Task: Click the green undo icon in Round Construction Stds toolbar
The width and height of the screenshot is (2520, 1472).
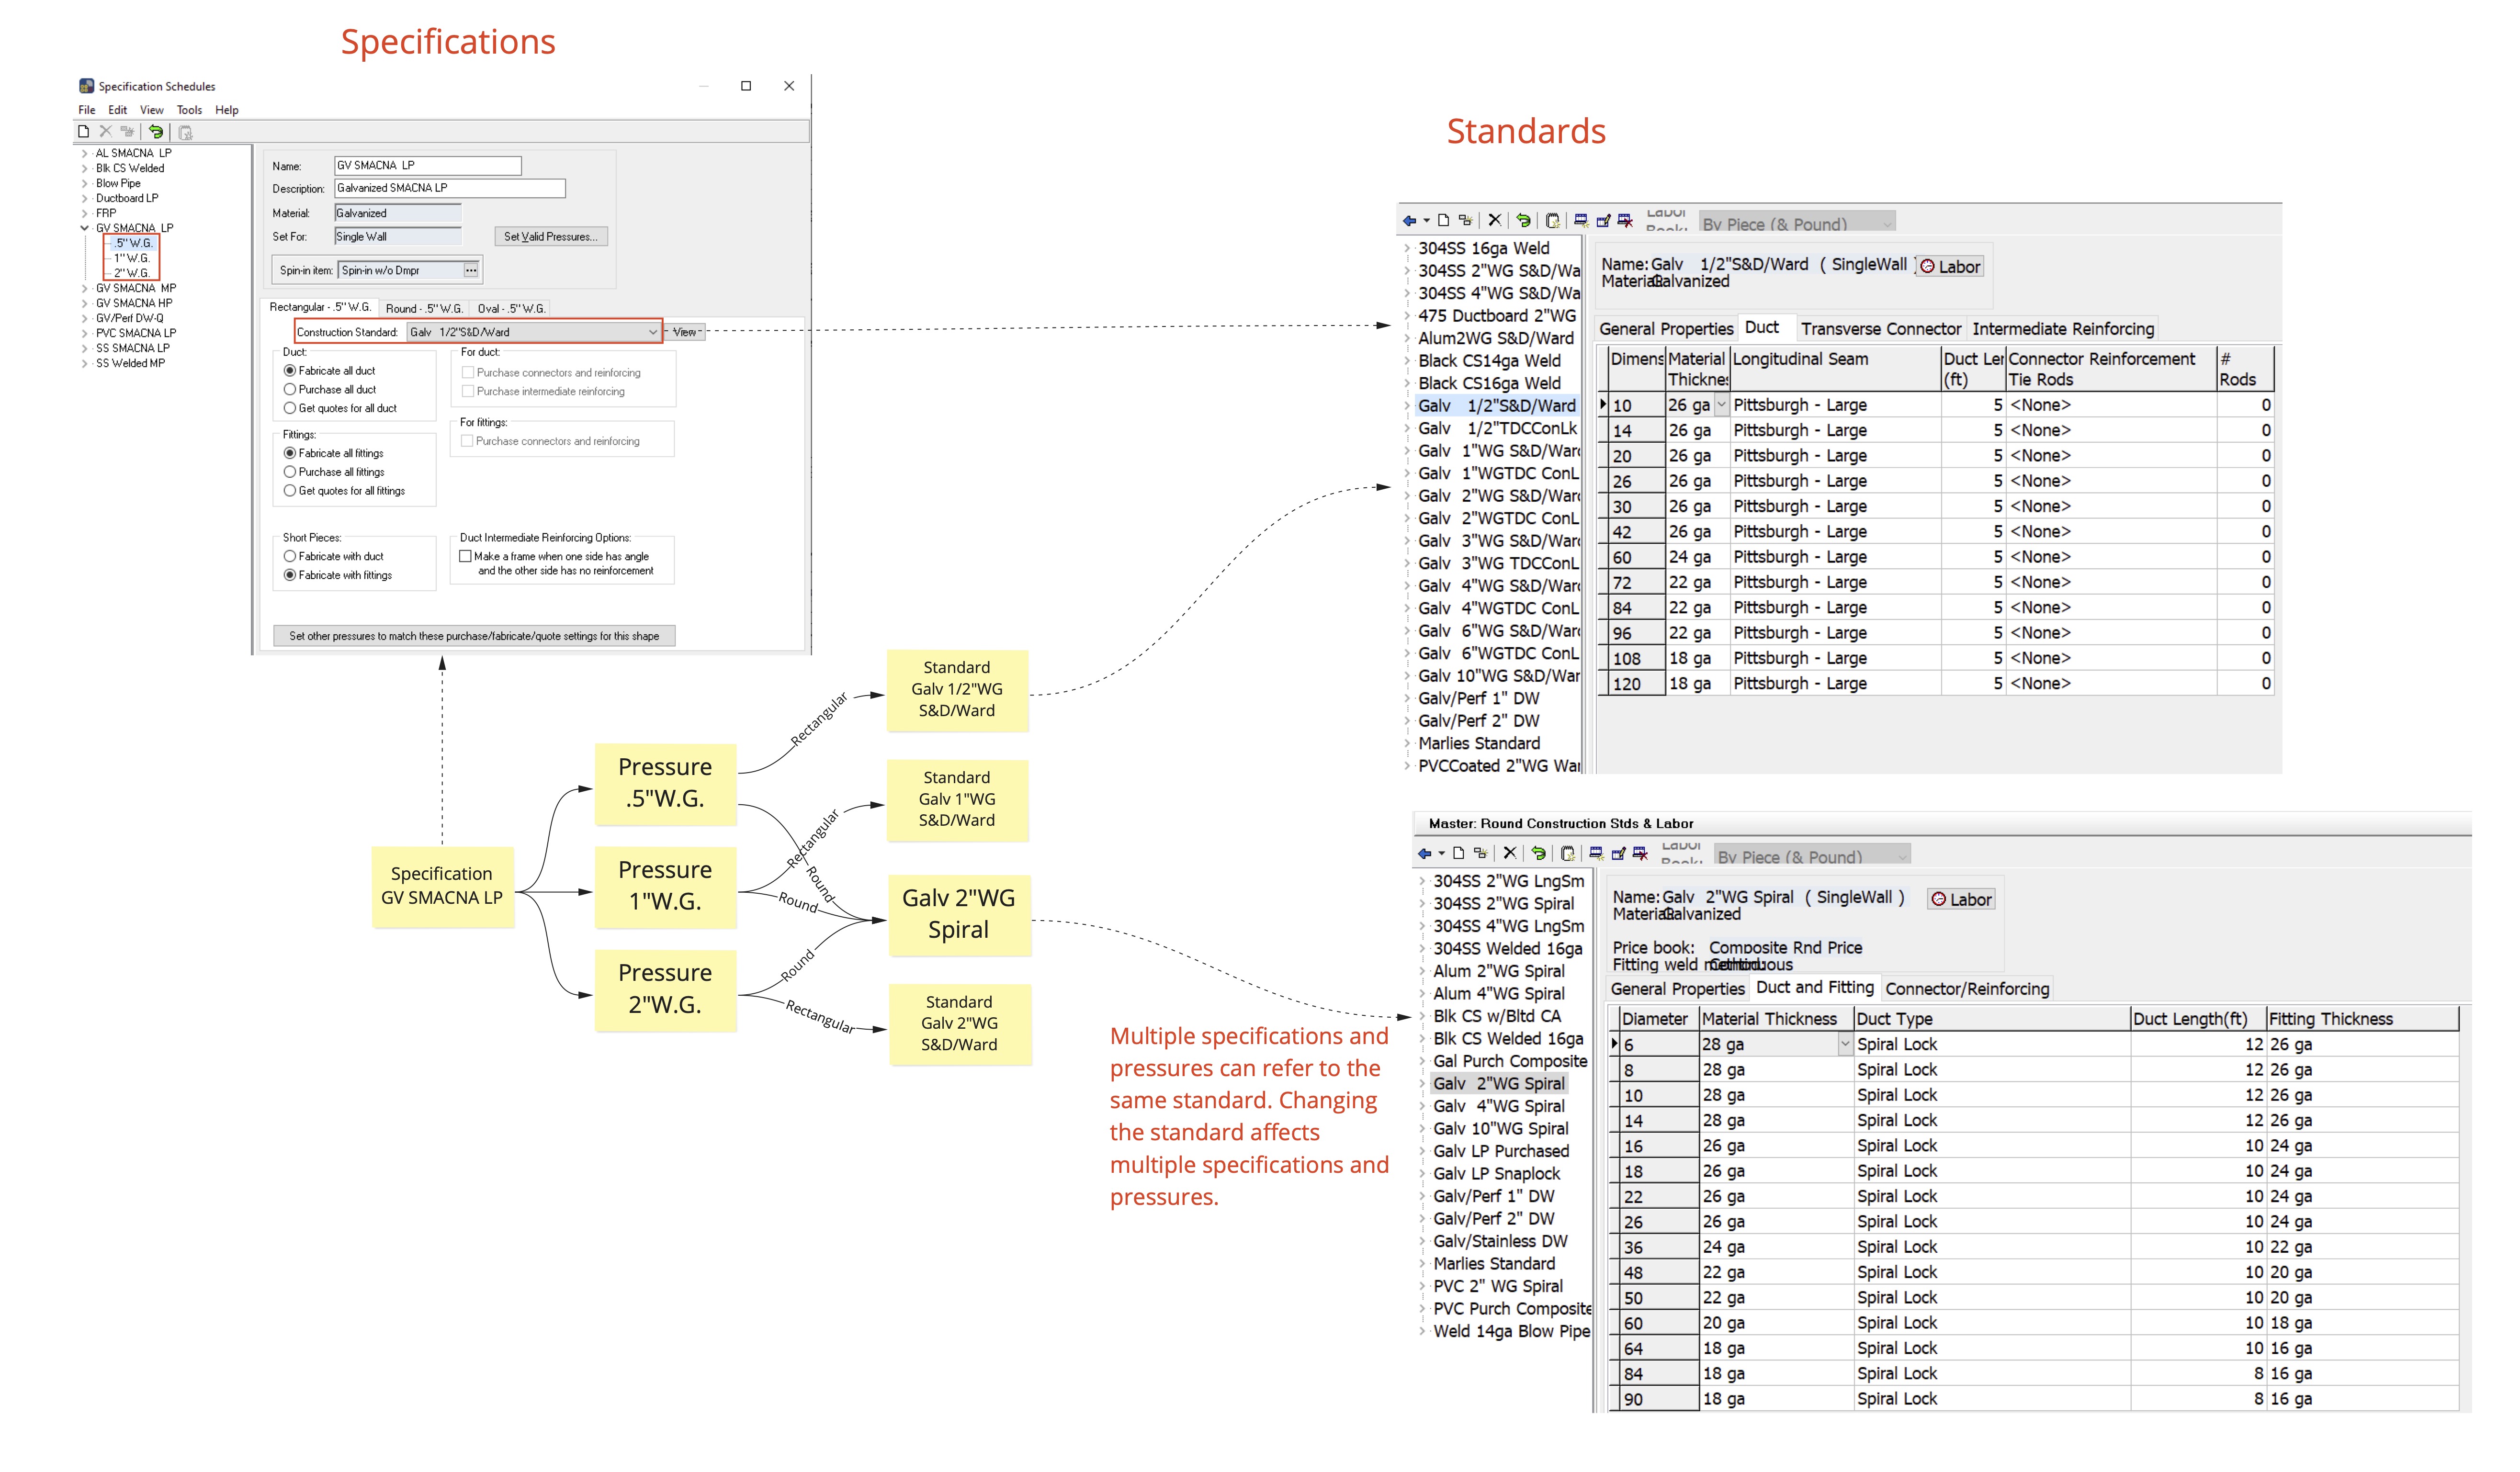Action: tap(1539, 854)
